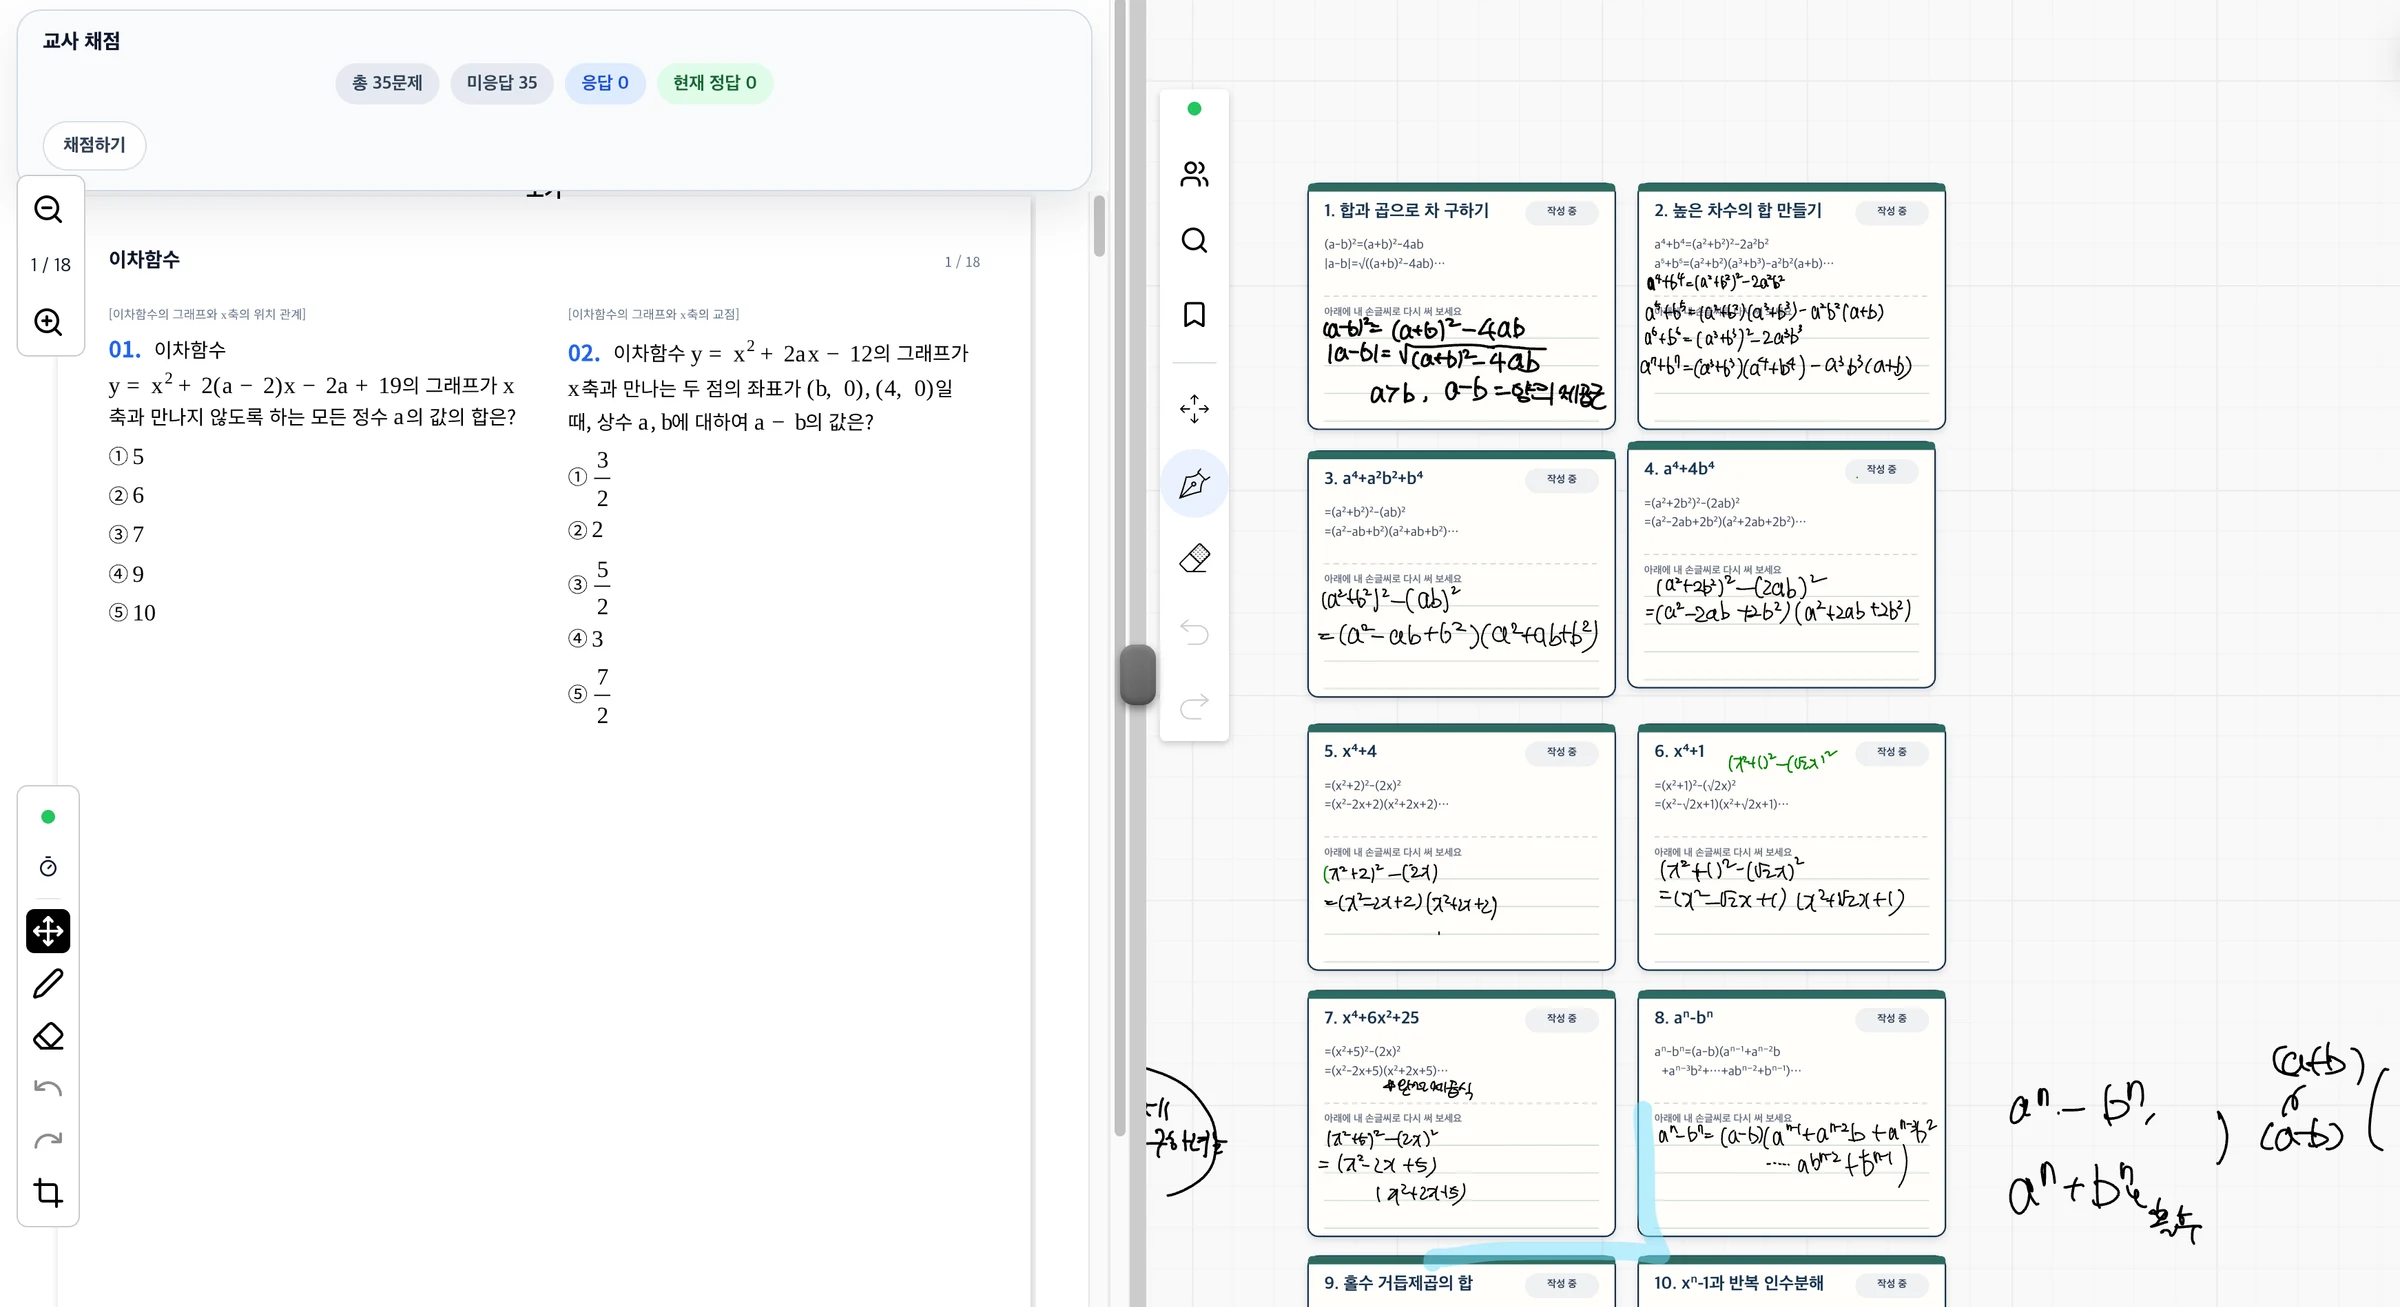Viewport: 2400px width, 1307px height.
Task: Click the 이차함수 page heading
Action: (x=144, y=260)
